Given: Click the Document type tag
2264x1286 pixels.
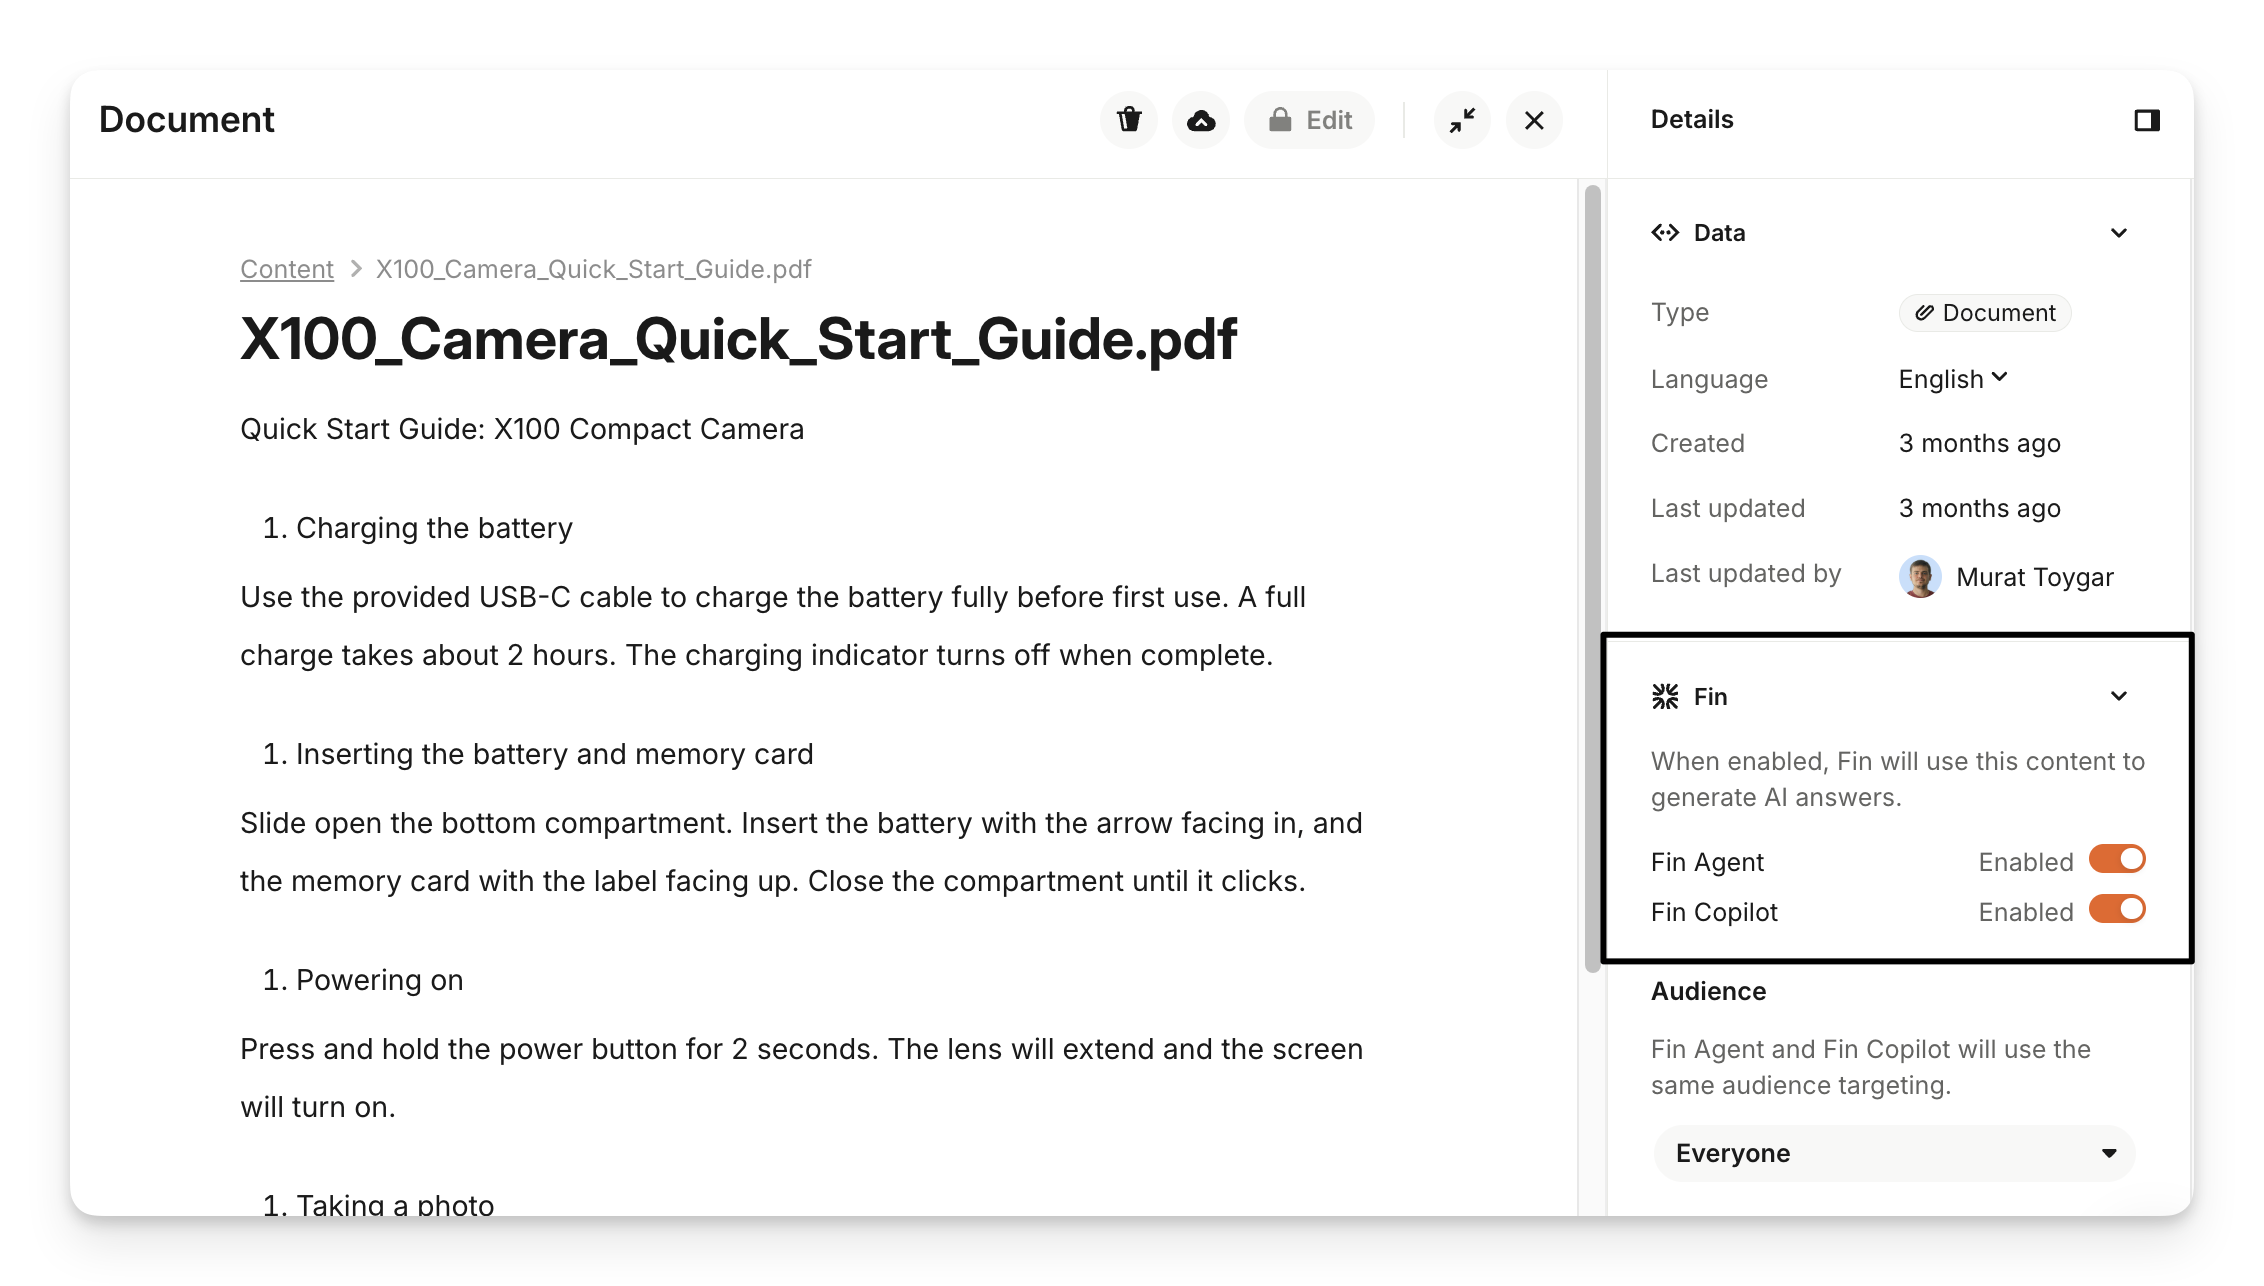Looking at the screenshot, I should [1985, 313].
